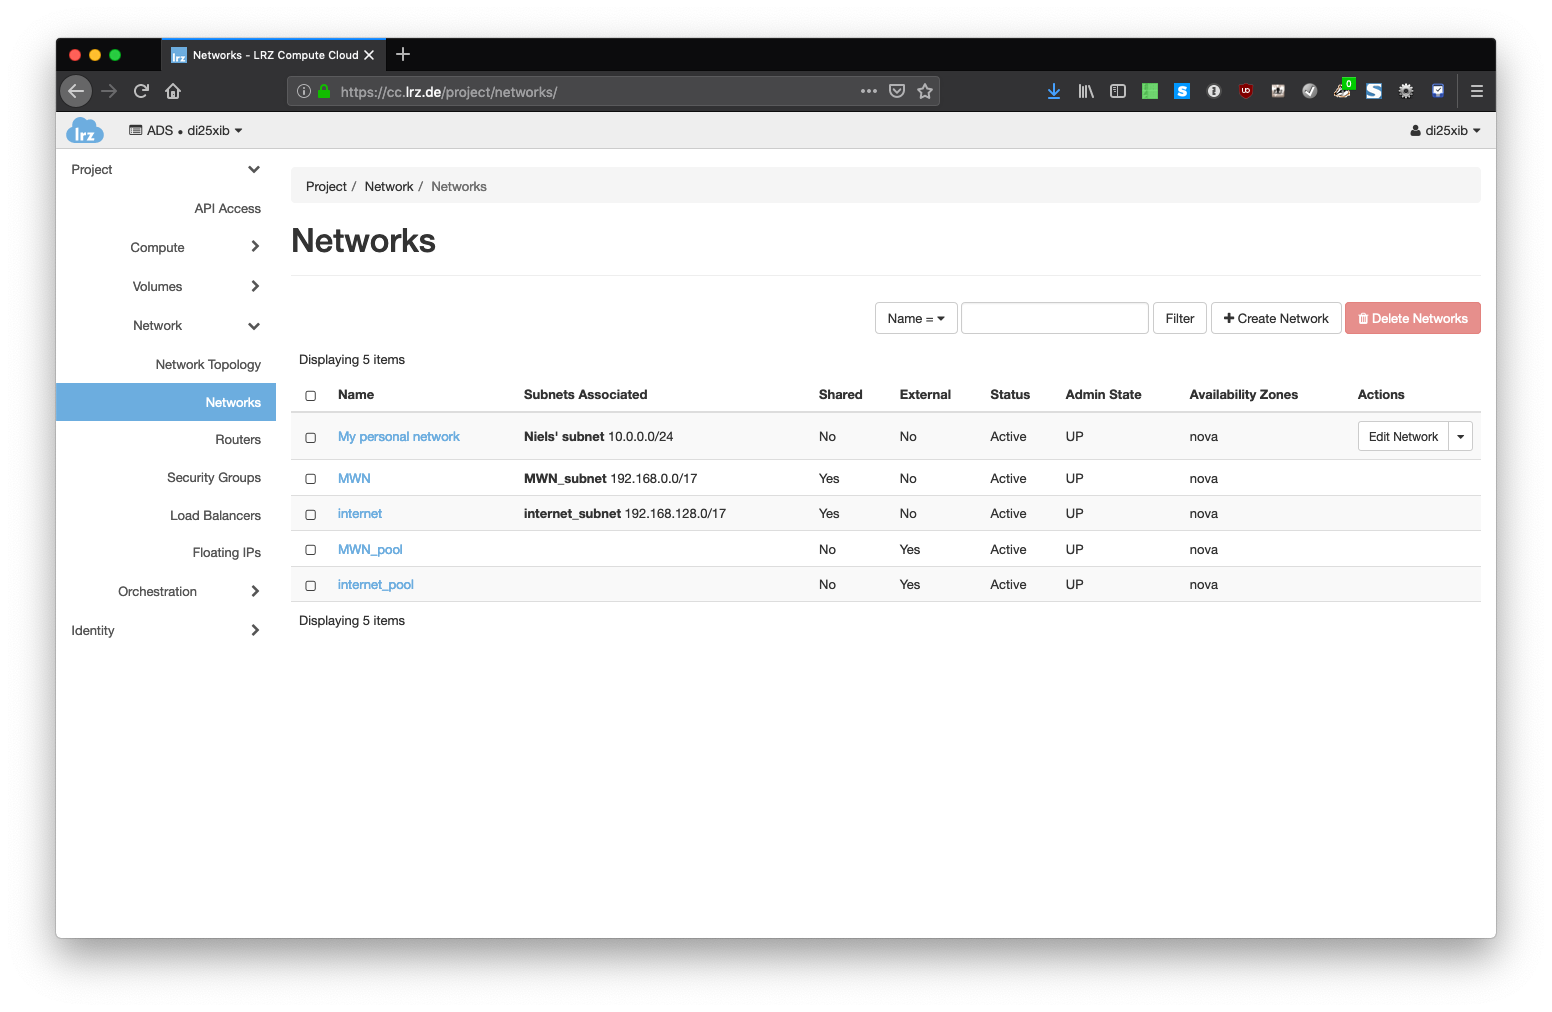This screenshot has height=1012, width=1552.
Task: Open the di25xib user menu
Action: tap(1445, 131)
